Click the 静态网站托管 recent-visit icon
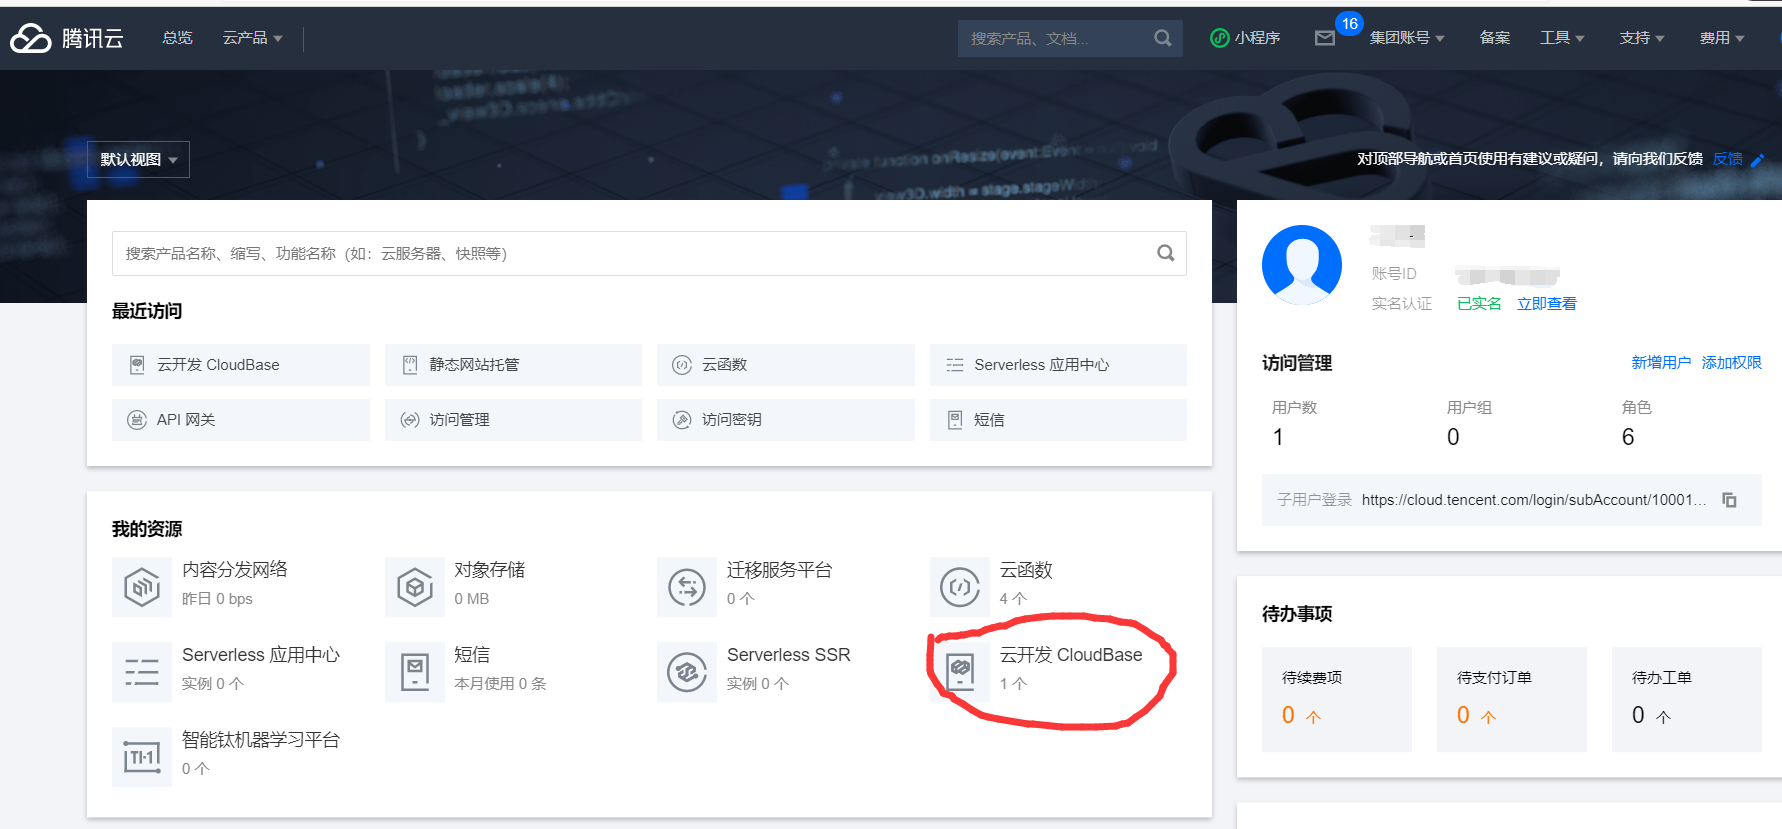This screenshot has height=829, width=1782. (x=410, y=365)
